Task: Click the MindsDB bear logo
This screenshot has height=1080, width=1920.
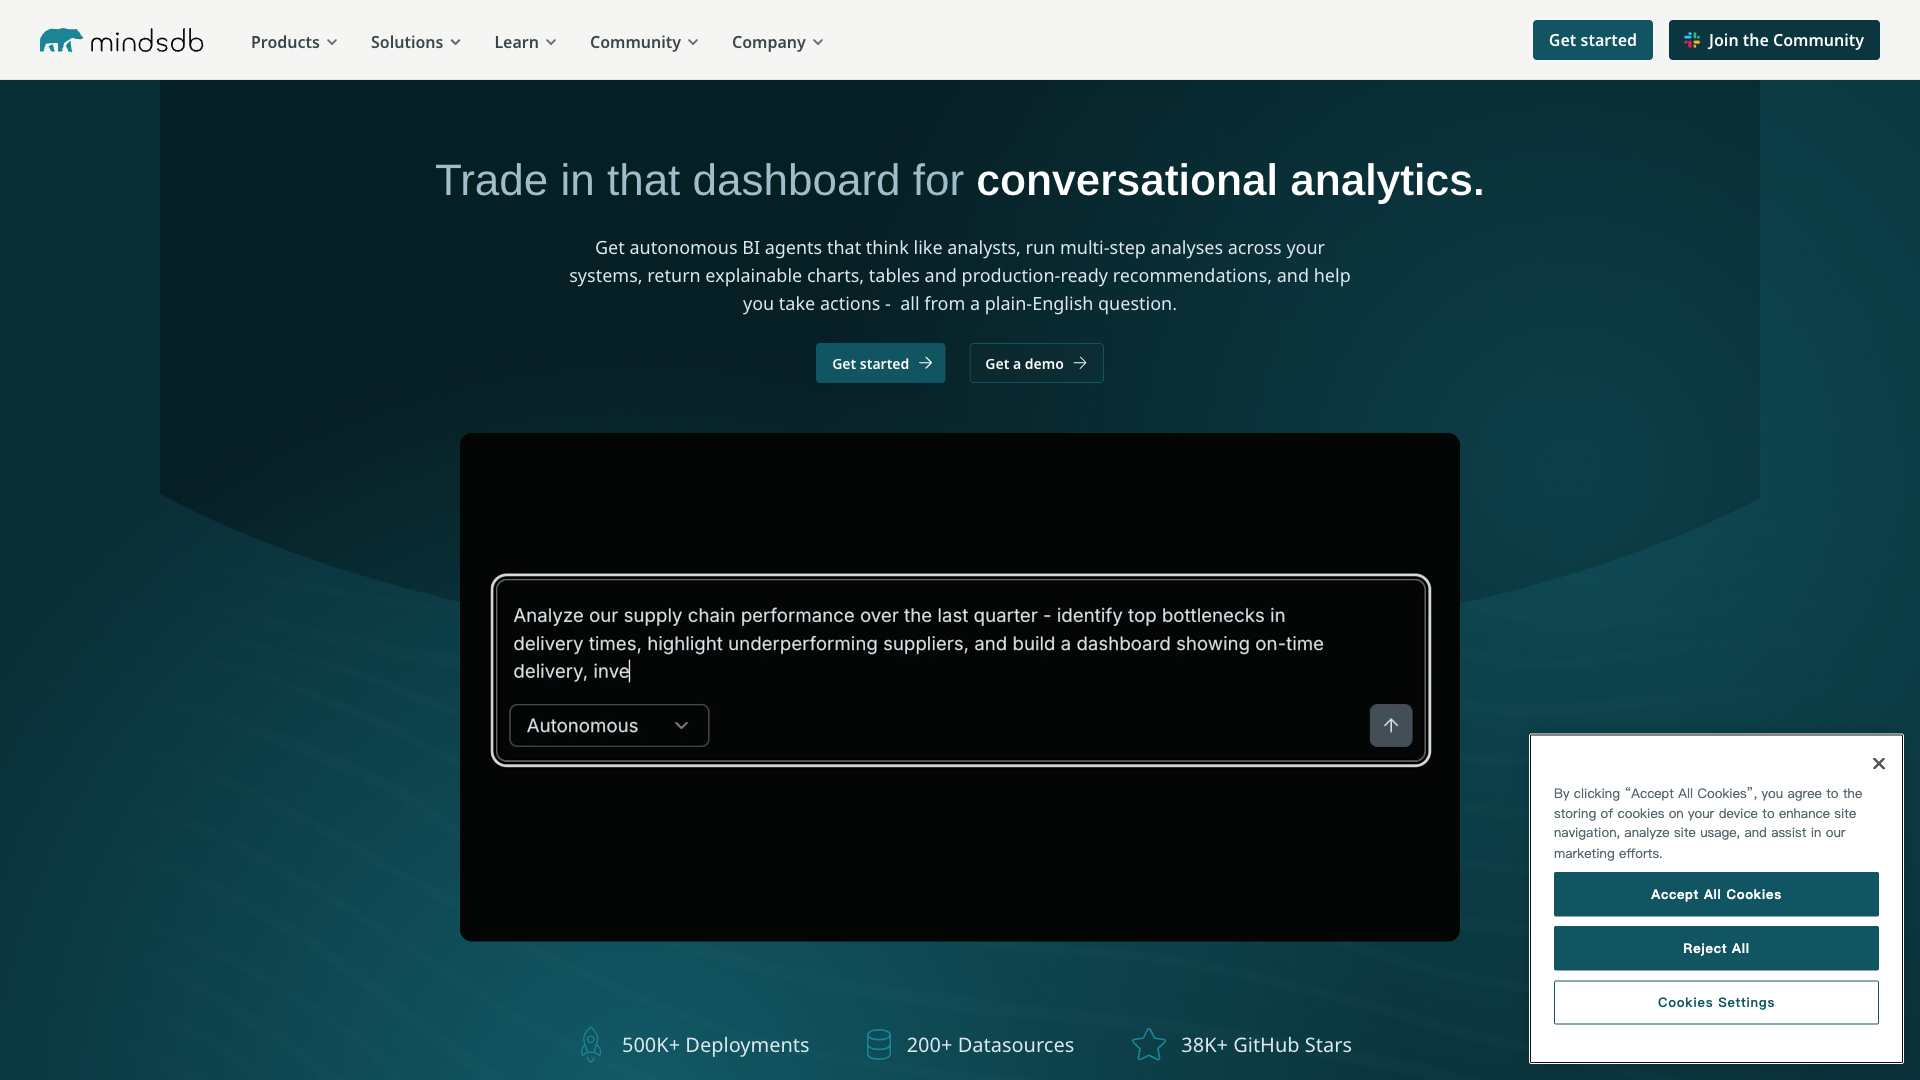Action: click(62, 40)
